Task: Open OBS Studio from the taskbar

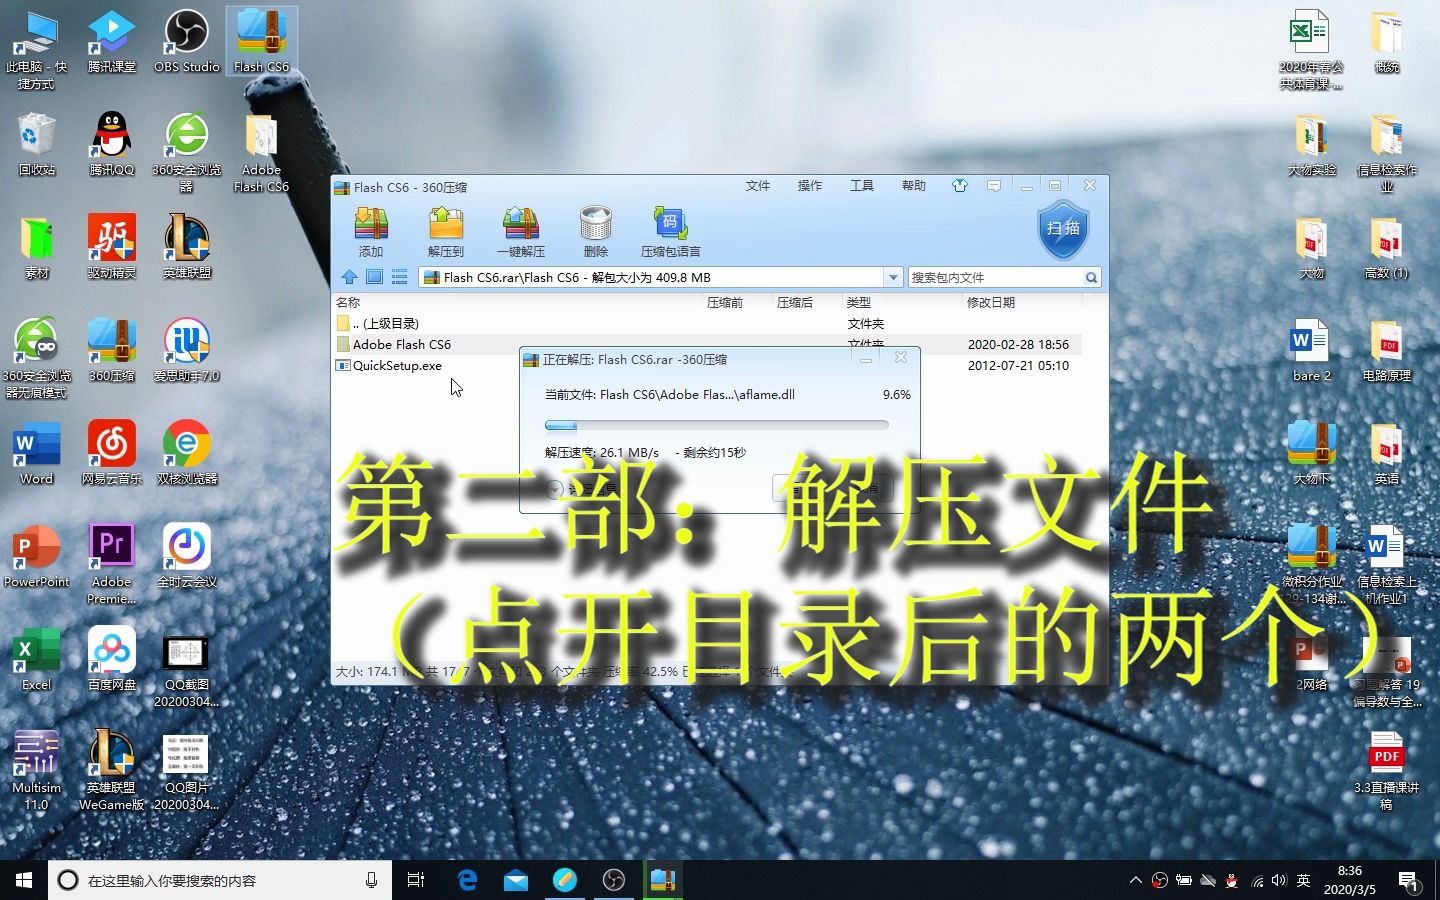Action: (x=614, y=880)
